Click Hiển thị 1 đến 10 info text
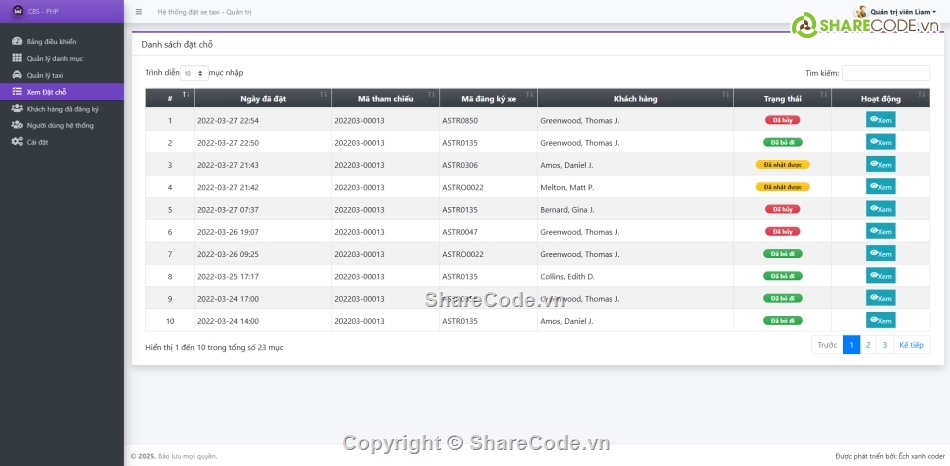 click(x=214, y=347)
